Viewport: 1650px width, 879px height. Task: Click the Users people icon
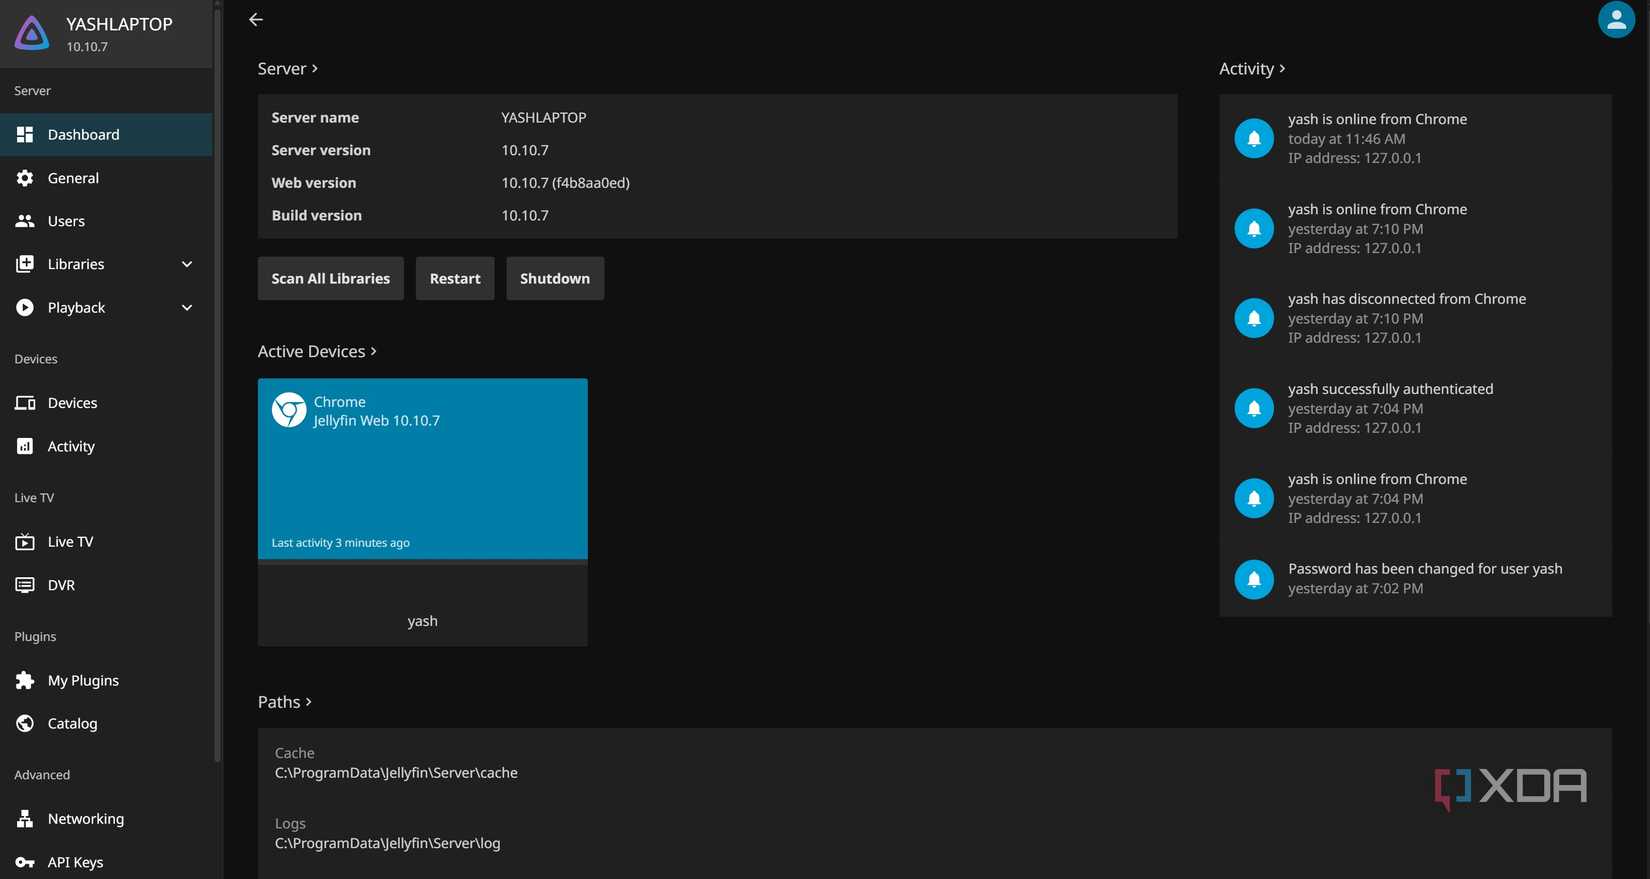(25, 221)
